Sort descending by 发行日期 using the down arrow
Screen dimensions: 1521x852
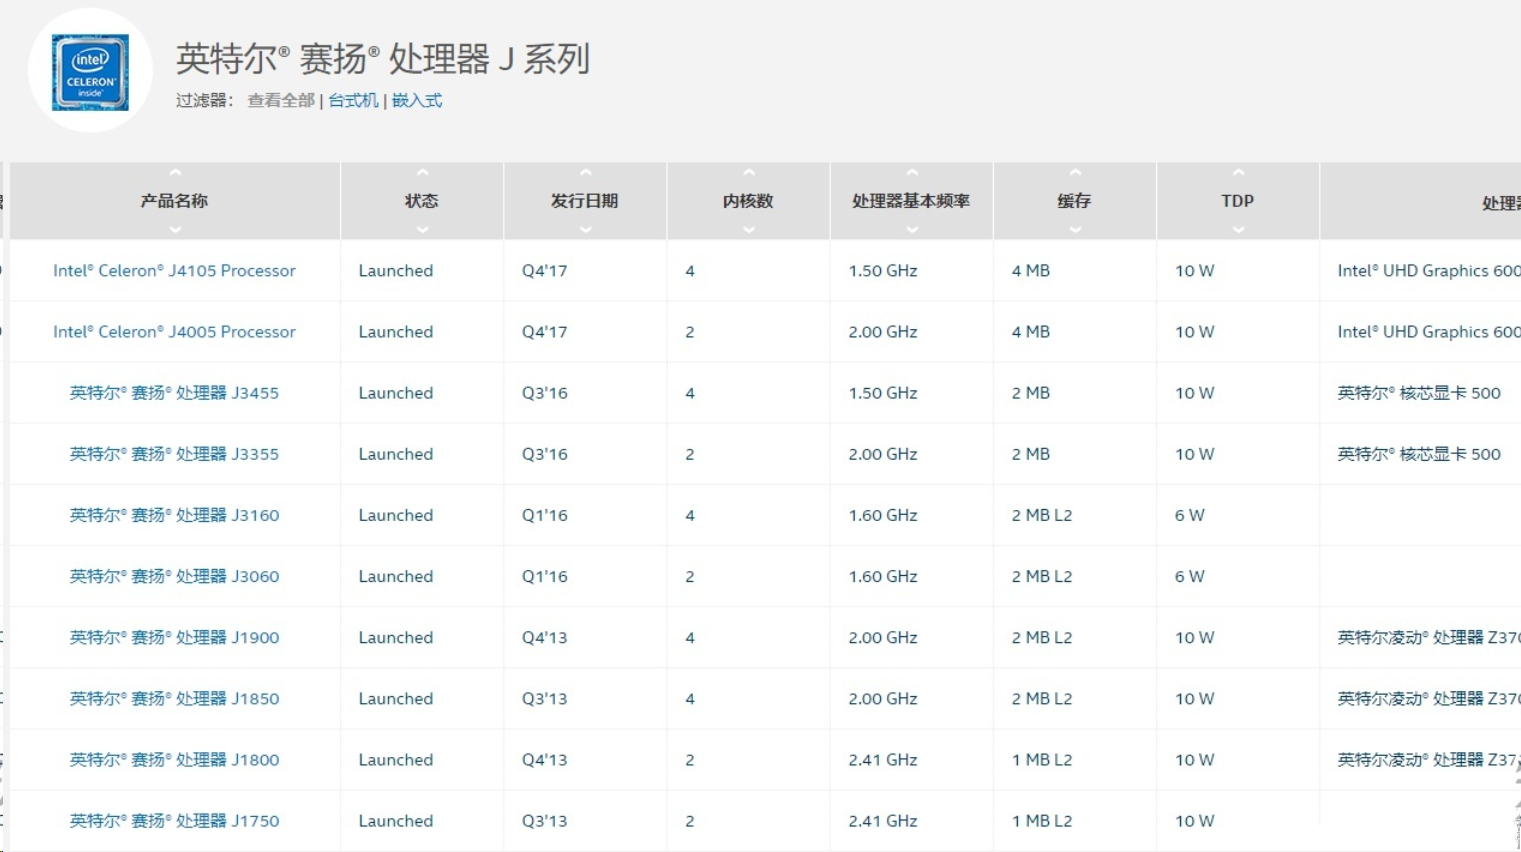[586, 230]
